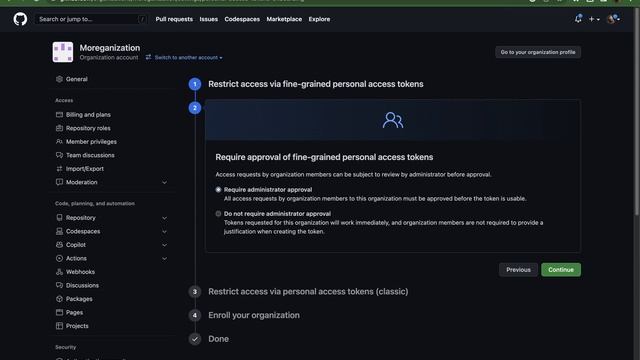Click the Billing and plans card icon
The width and height of the screenshot is (640, 360).
pyautogui.click(x=59, y=115)
